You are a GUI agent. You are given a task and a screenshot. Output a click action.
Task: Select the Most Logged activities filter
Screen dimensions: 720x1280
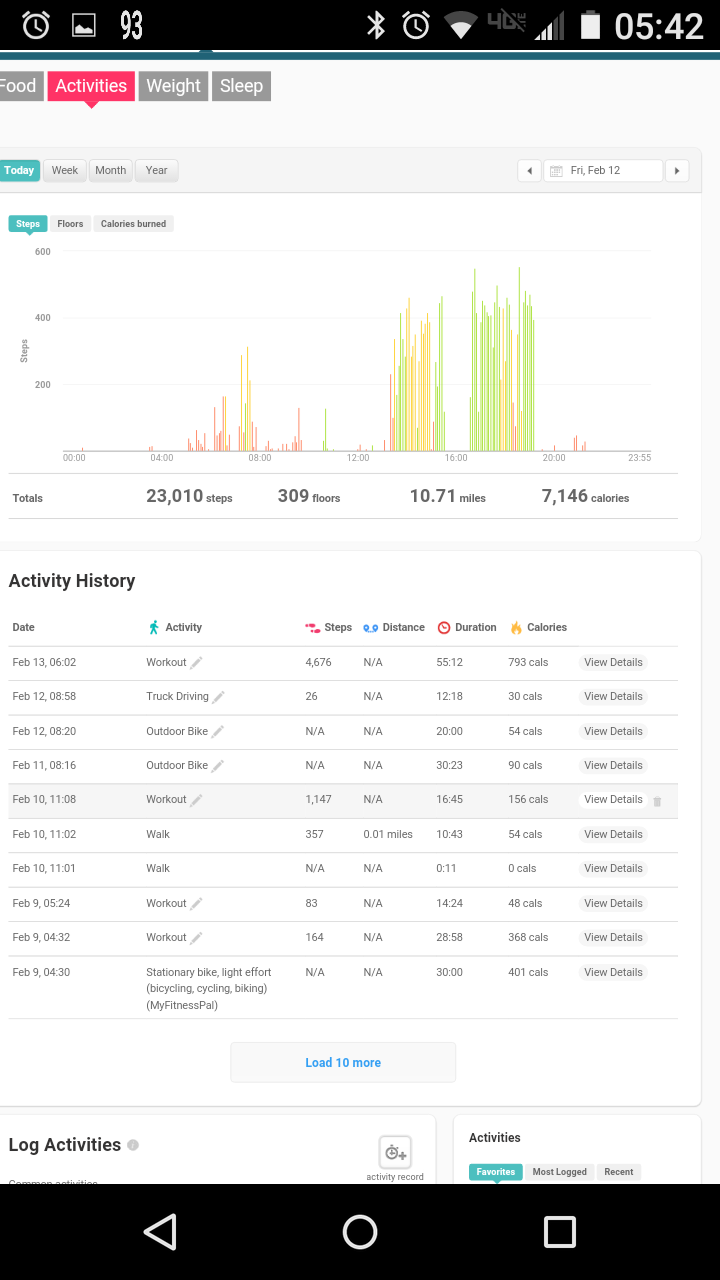559,1172
